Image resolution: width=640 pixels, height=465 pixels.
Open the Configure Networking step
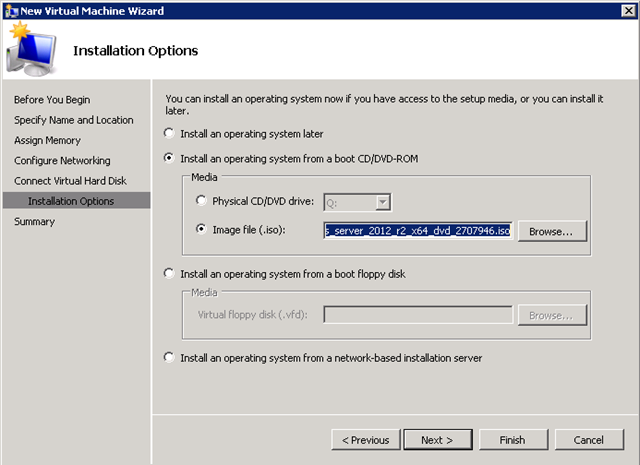point(62,160)
